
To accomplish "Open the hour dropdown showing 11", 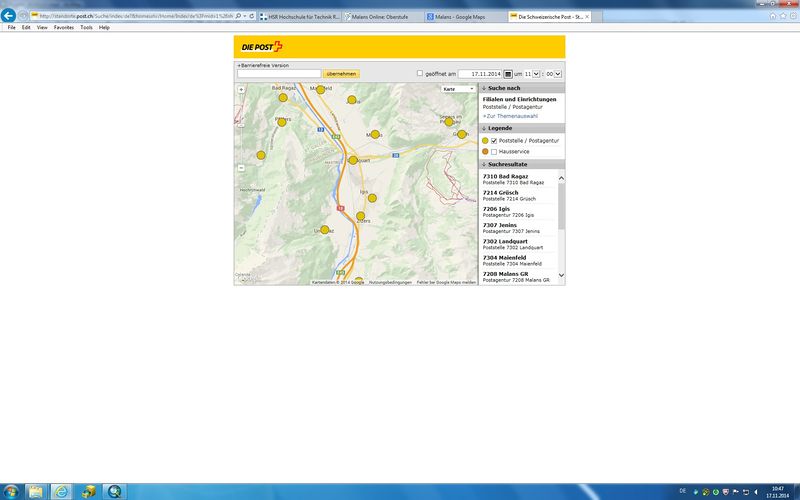I will pos(531,74).
